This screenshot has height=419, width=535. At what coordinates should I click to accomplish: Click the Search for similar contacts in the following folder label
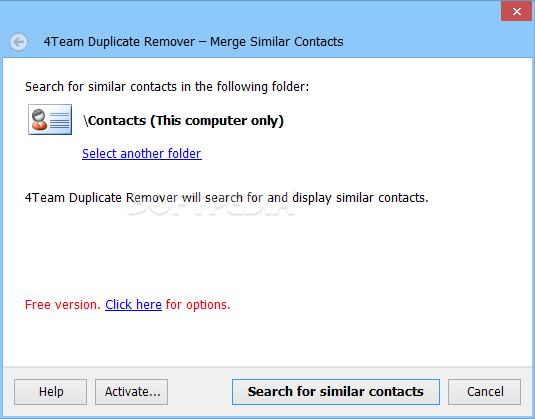tap(167, 87)
